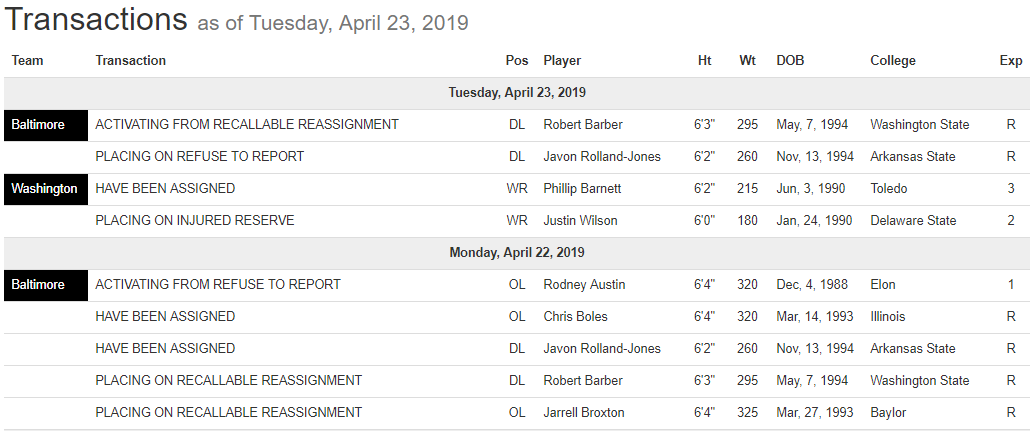Click the Tuesday, April 23, 2019 date header

coord(516,93)
